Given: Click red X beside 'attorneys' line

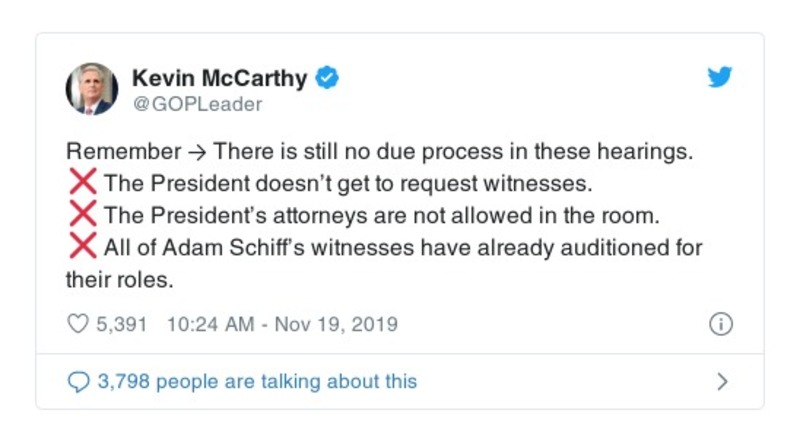Looking at the screenshot, I should [x=82, y=215].
